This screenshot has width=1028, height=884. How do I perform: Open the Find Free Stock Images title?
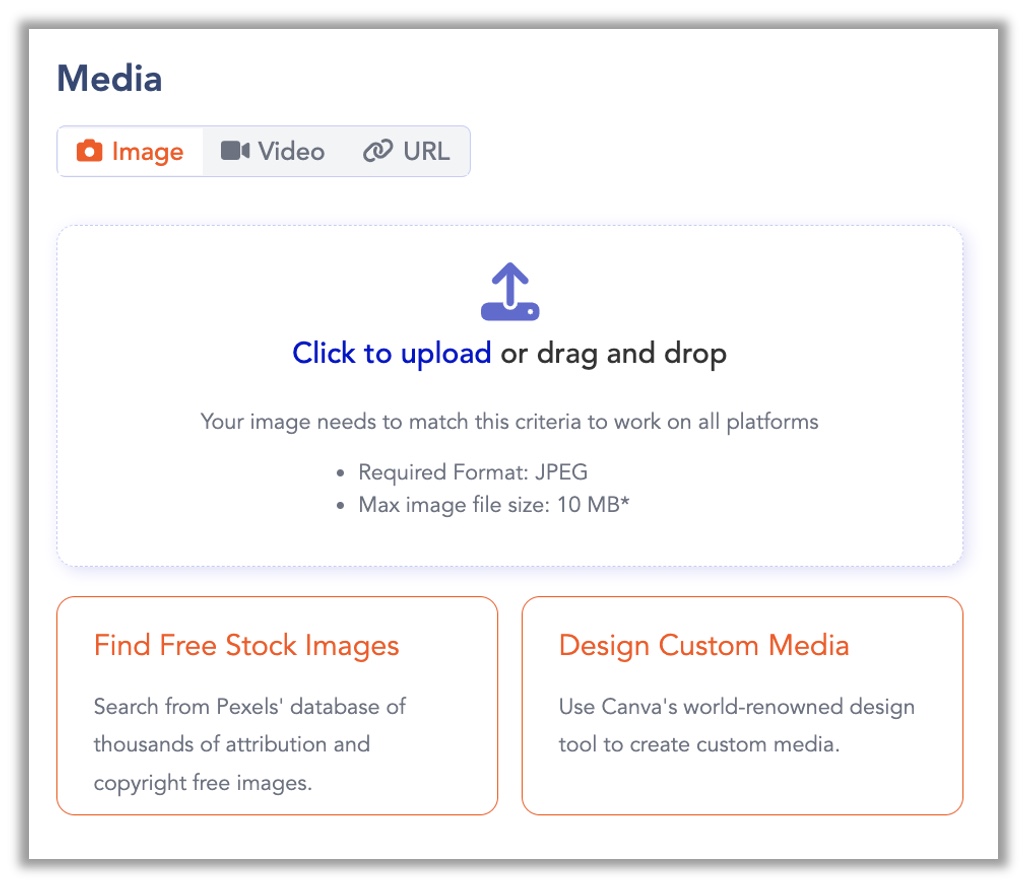coord(246,645)
